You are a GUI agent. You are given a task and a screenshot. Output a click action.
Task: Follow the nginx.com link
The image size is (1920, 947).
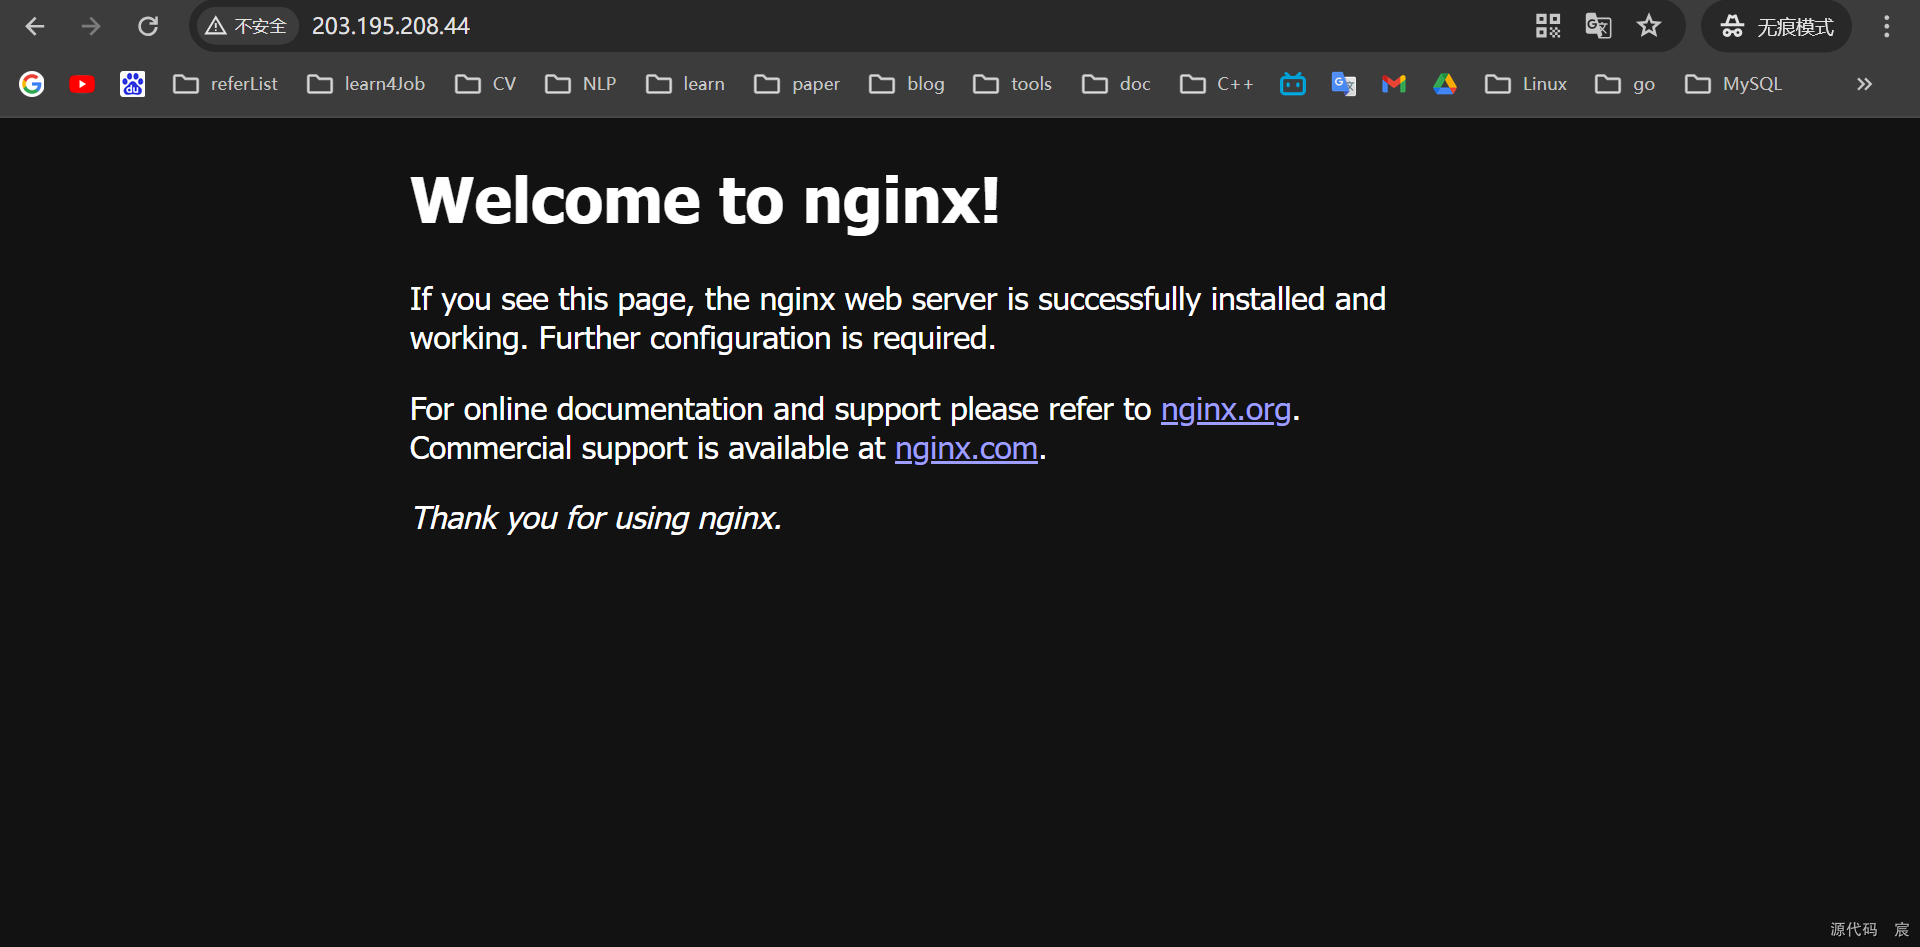[966, 449]
